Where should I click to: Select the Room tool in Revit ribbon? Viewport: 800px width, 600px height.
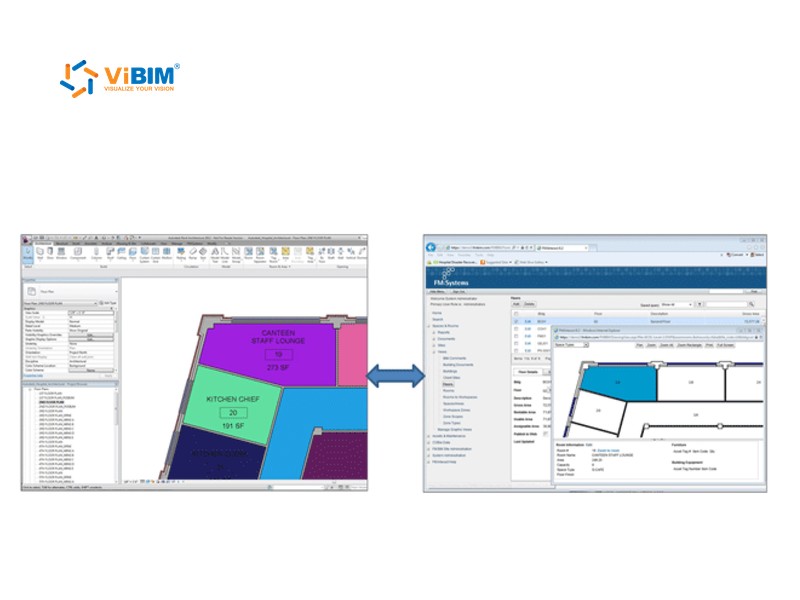point(248,254)
